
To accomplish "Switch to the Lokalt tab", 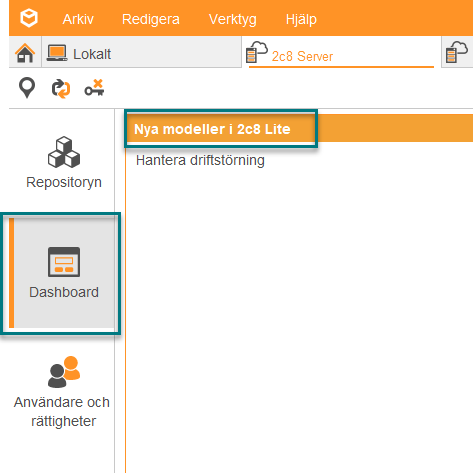I will 141,52.
